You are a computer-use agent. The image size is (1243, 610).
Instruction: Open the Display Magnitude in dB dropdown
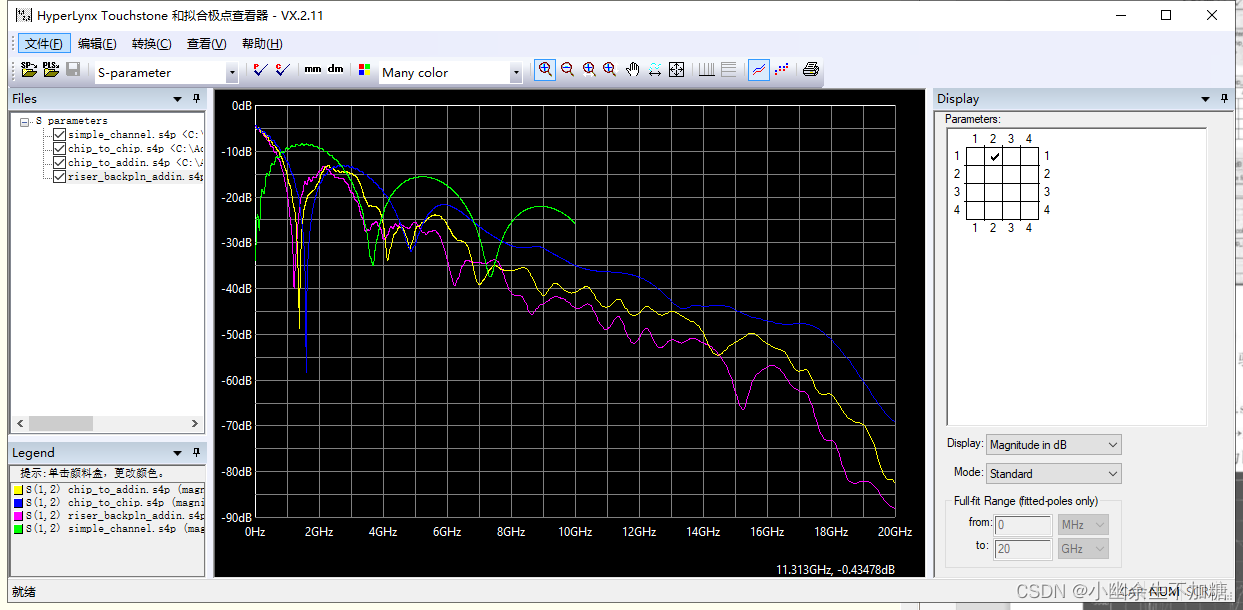coord(1053,444)
